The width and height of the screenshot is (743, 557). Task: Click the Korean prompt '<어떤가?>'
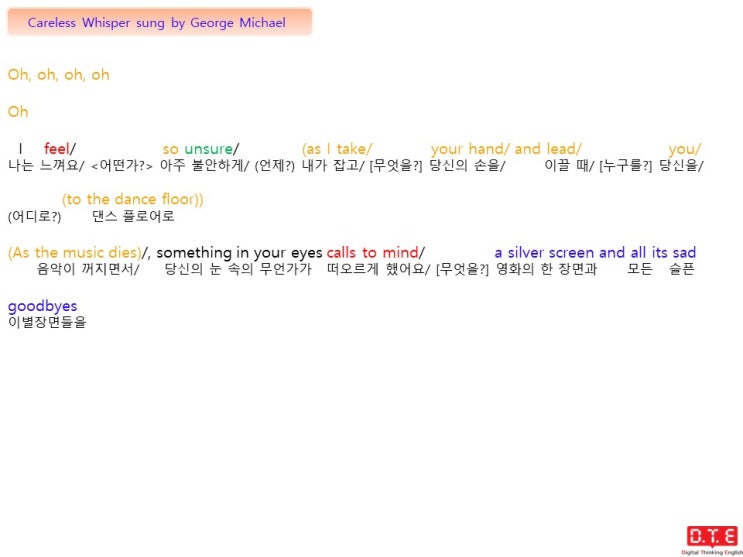pos(122,166)
